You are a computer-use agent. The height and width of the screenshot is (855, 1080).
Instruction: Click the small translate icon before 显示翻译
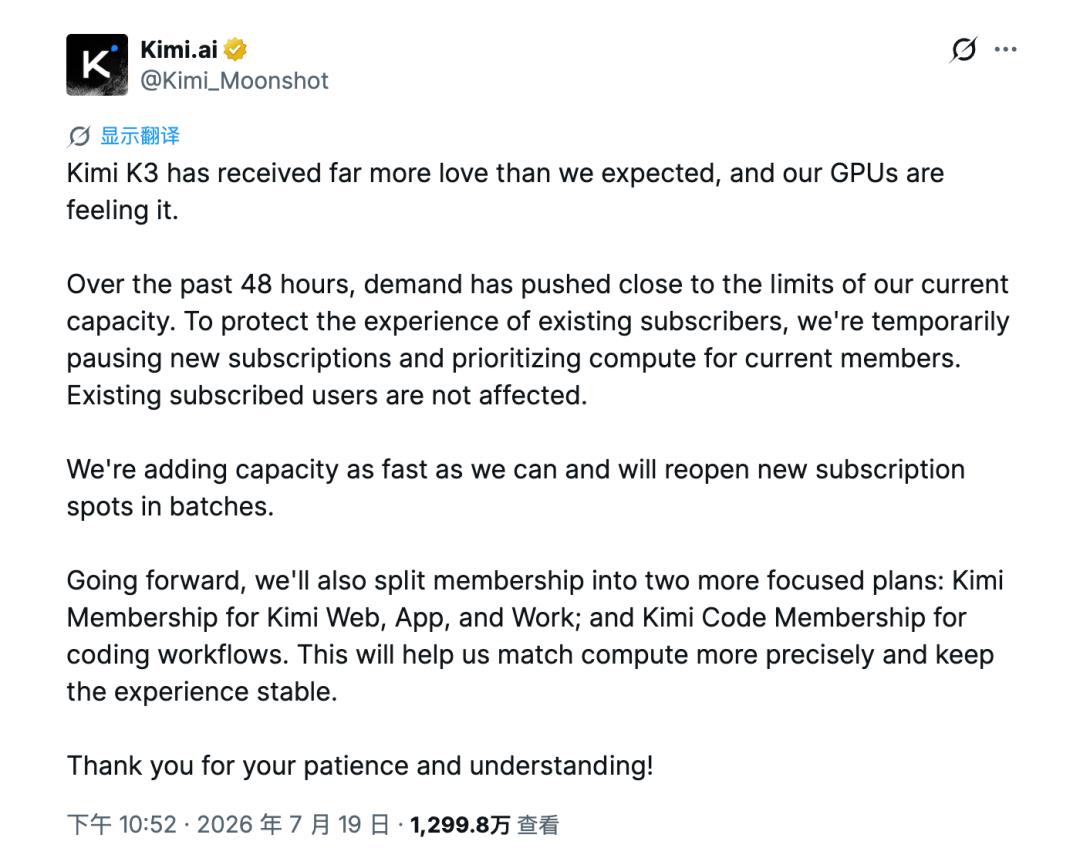[x=79, y=136]
